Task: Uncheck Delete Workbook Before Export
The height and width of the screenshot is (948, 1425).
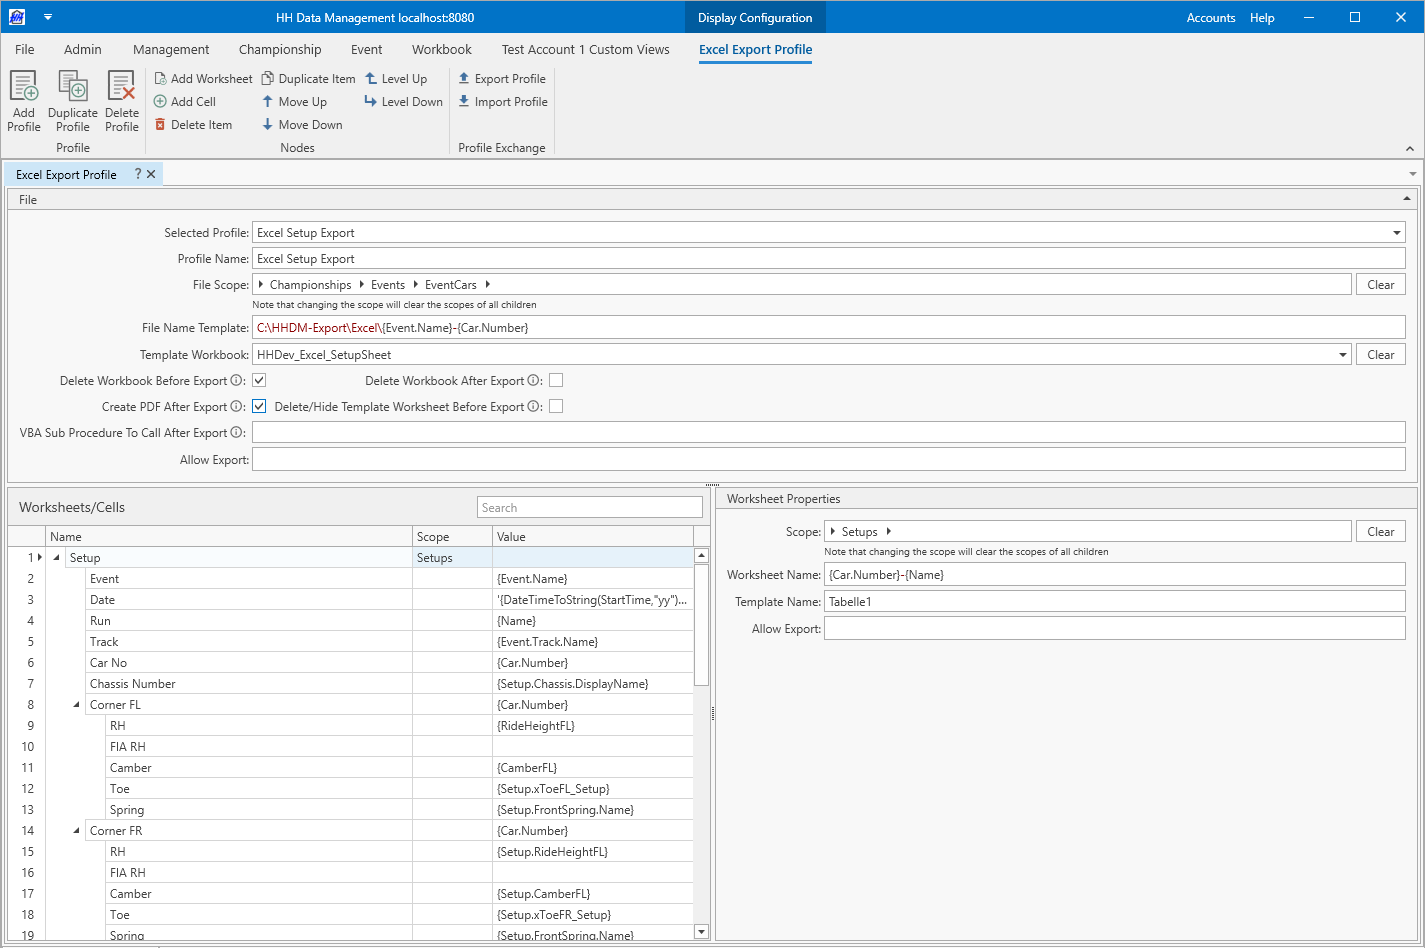Action: [259, 381]
